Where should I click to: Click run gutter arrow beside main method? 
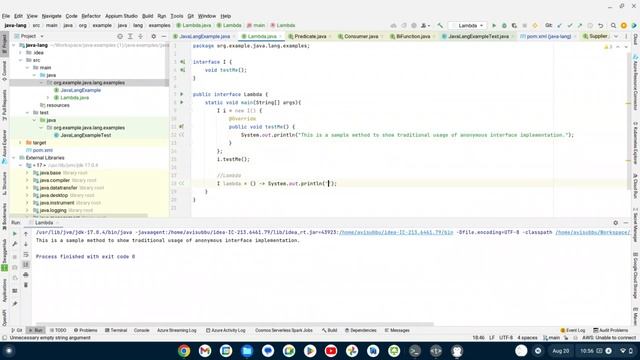(182, 102)
